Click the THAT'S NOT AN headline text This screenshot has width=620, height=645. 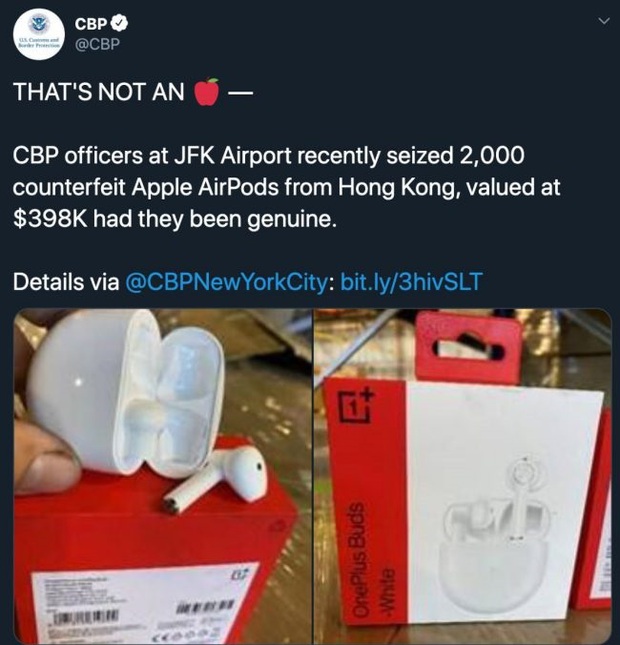[x=99, y=91]
